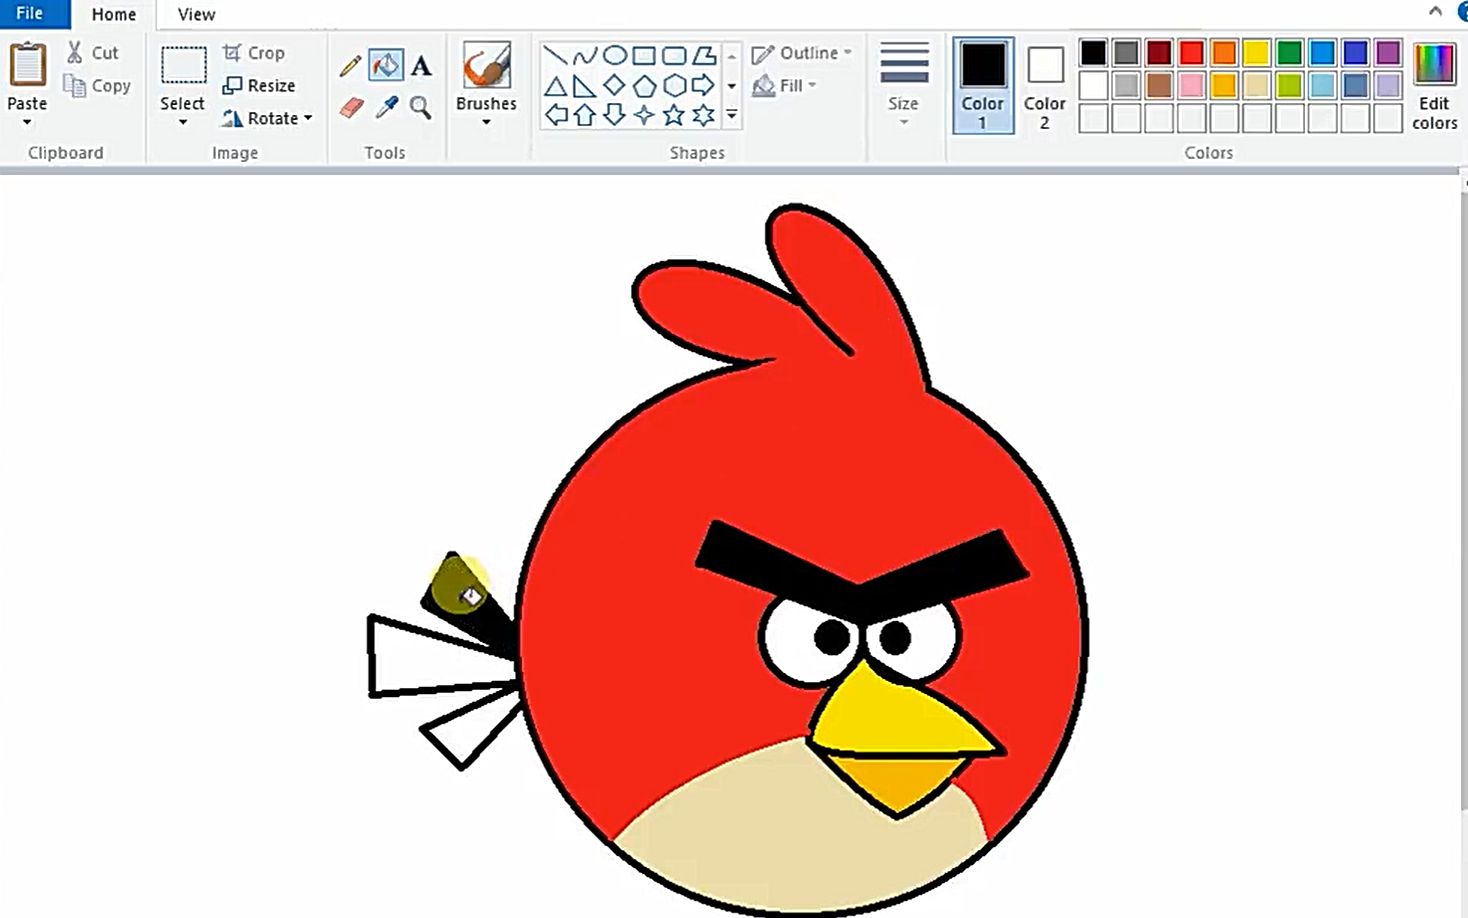This screenshot has height=918, width=1468.
Task: Collapse the ribbon with the chevron
Action: click(1435, 11)
